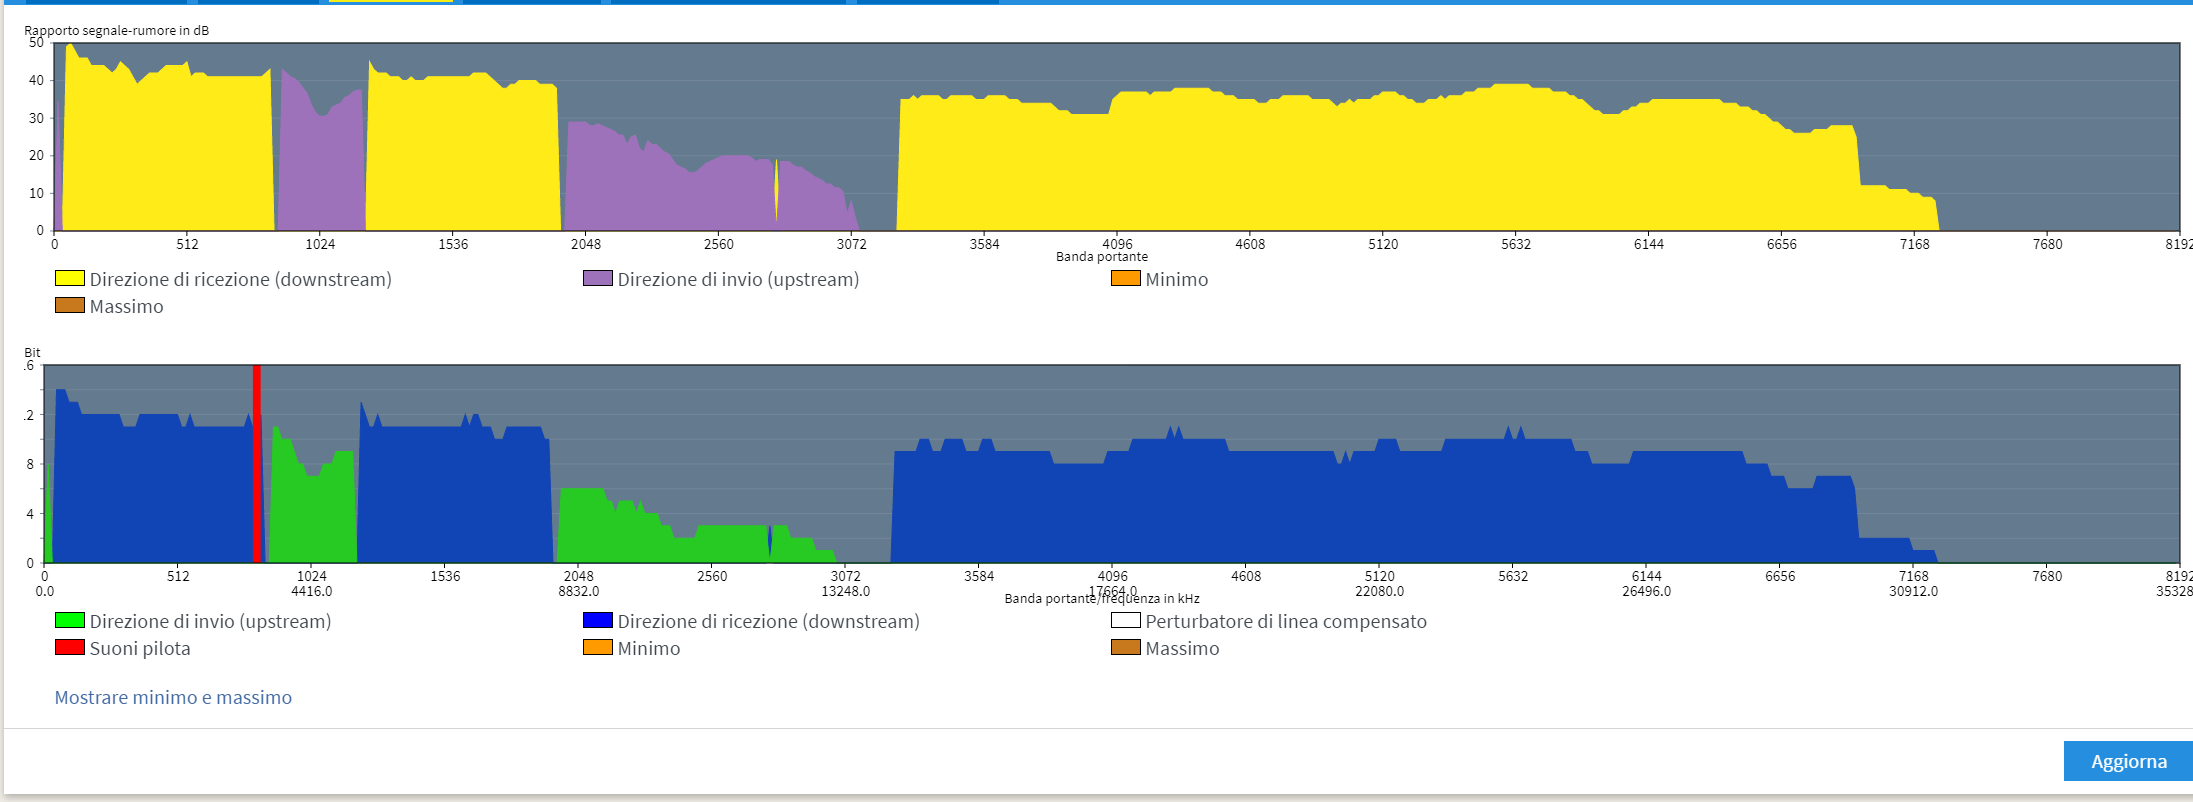Viewport: 2193px width, 802px height.
Task: Open the 'Mostrare minimo e massimo' link
Action: (173, 697)
